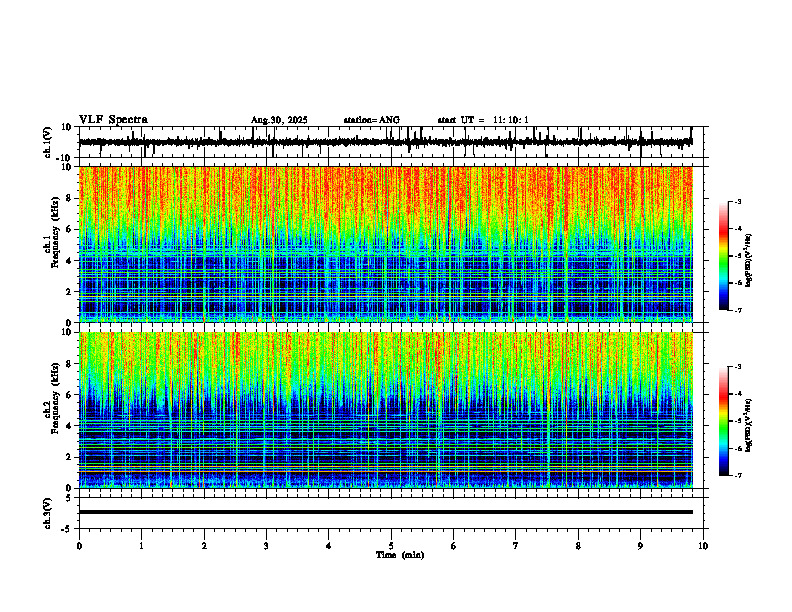Click inside the ch.1(V) waveform panel

393,142
